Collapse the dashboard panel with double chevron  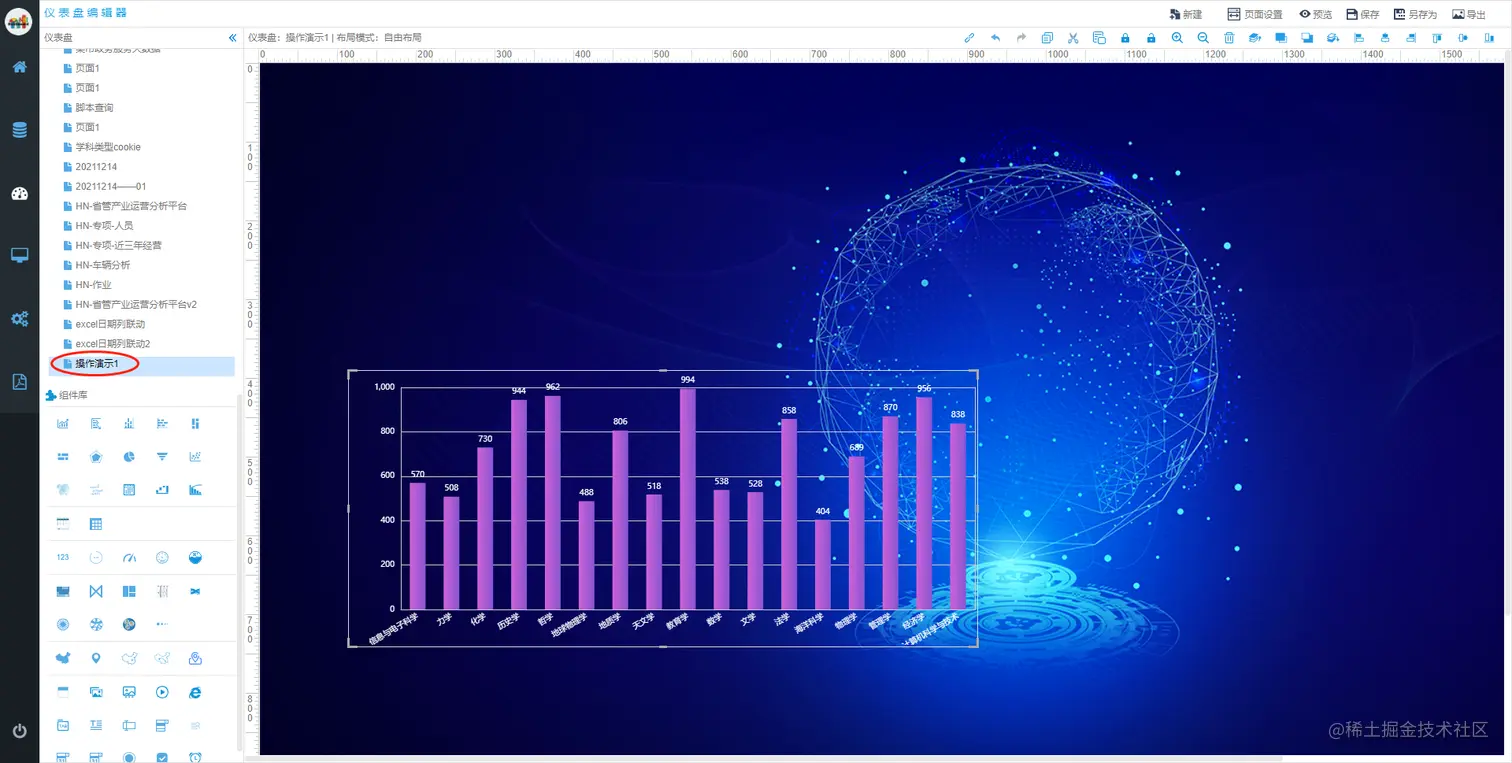click(233, 38)
